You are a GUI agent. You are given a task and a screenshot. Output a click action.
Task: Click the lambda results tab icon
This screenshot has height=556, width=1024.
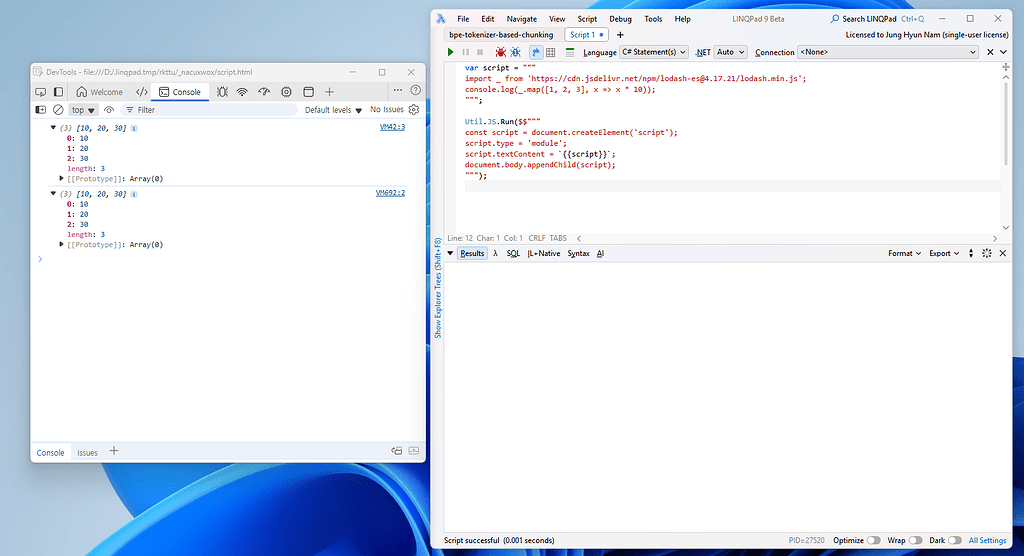pos(496,253)
